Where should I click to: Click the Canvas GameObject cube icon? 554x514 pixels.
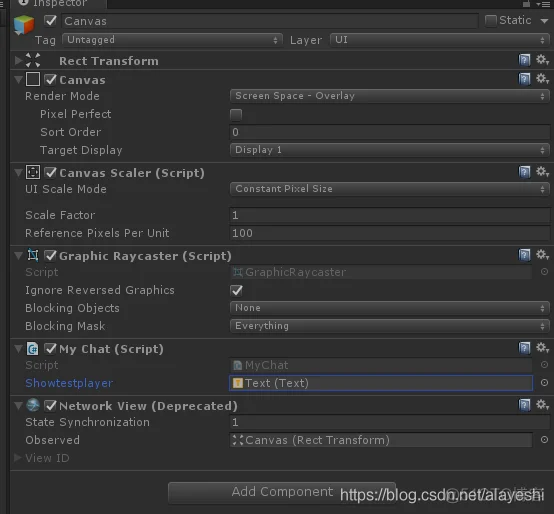(x=24, y=25)
